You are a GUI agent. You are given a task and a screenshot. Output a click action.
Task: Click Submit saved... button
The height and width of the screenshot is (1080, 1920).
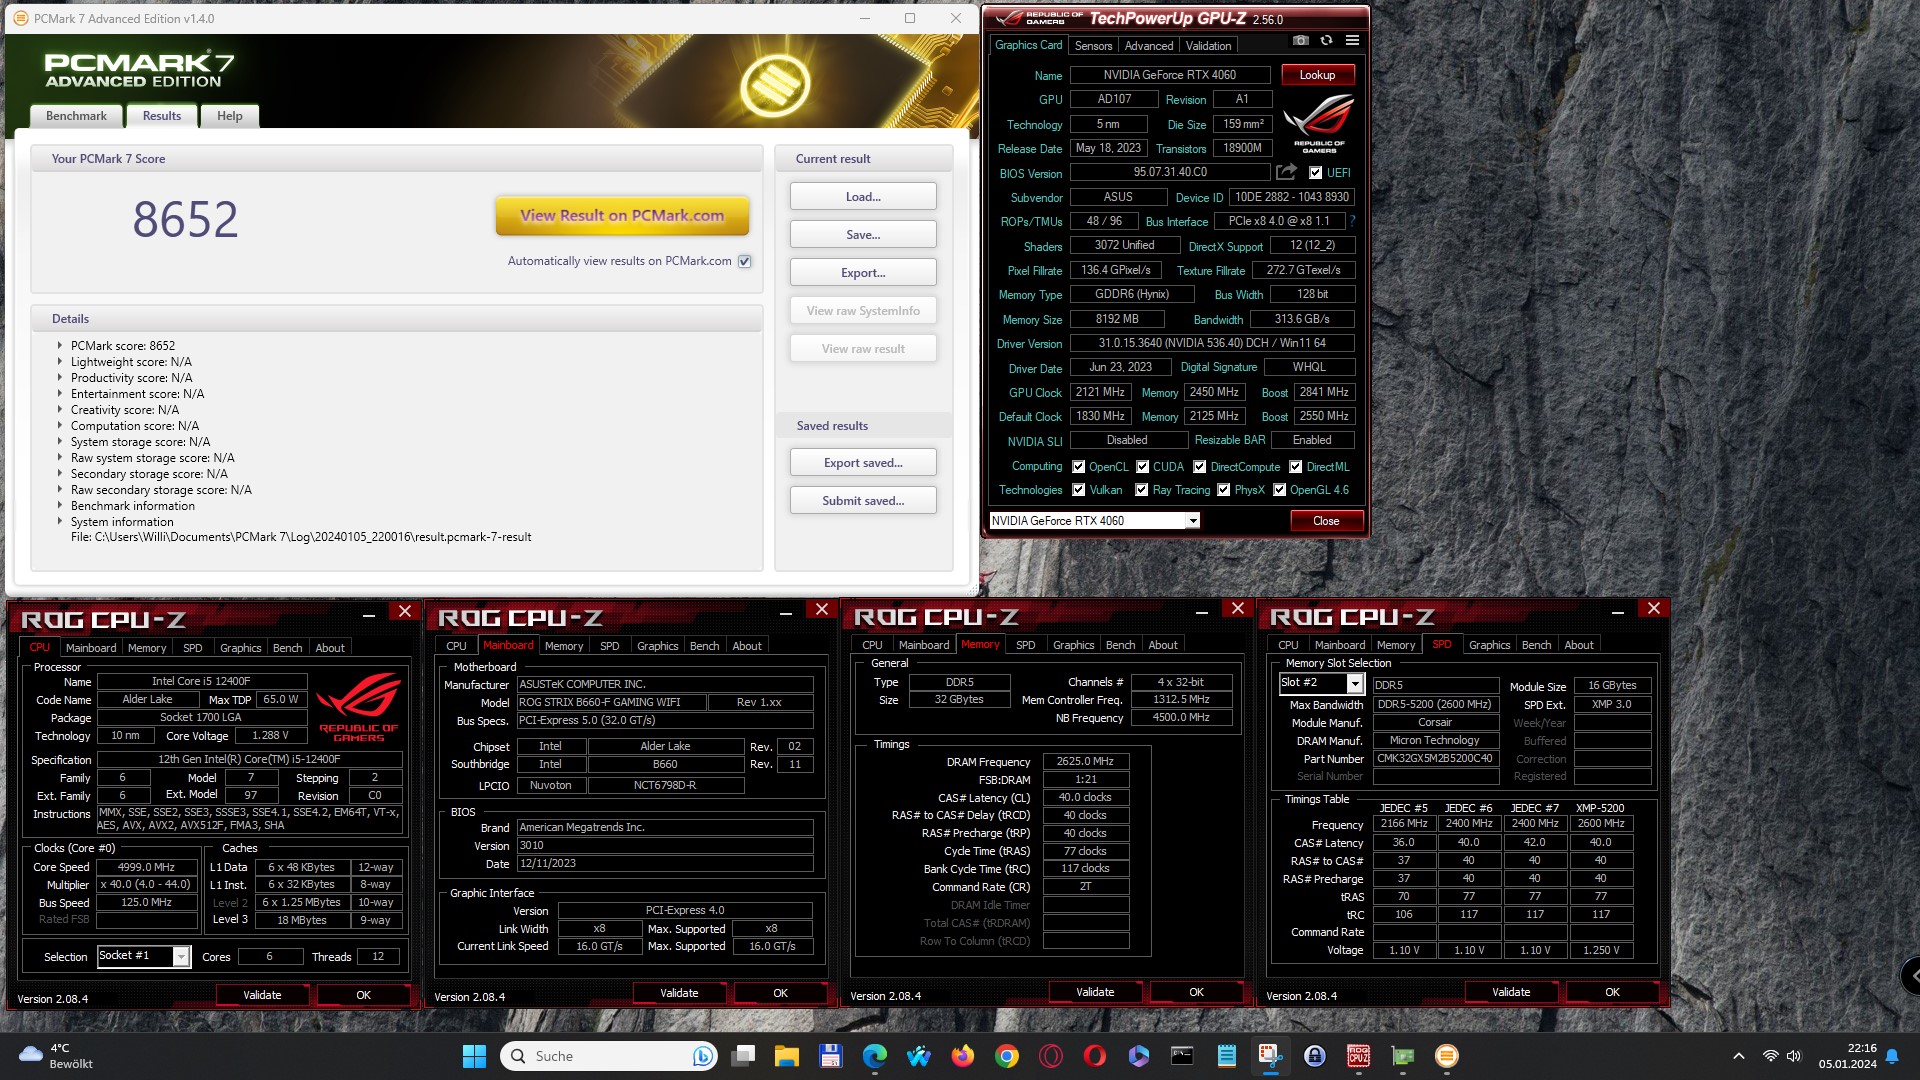863,501
